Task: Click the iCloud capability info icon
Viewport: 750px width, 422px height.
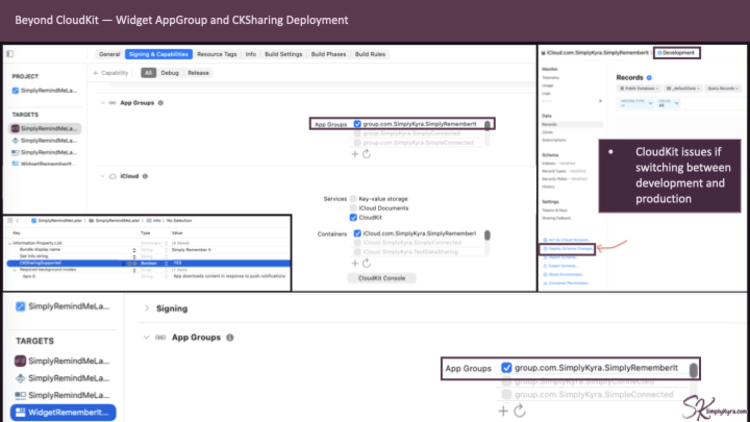Action: click(145, 176)
